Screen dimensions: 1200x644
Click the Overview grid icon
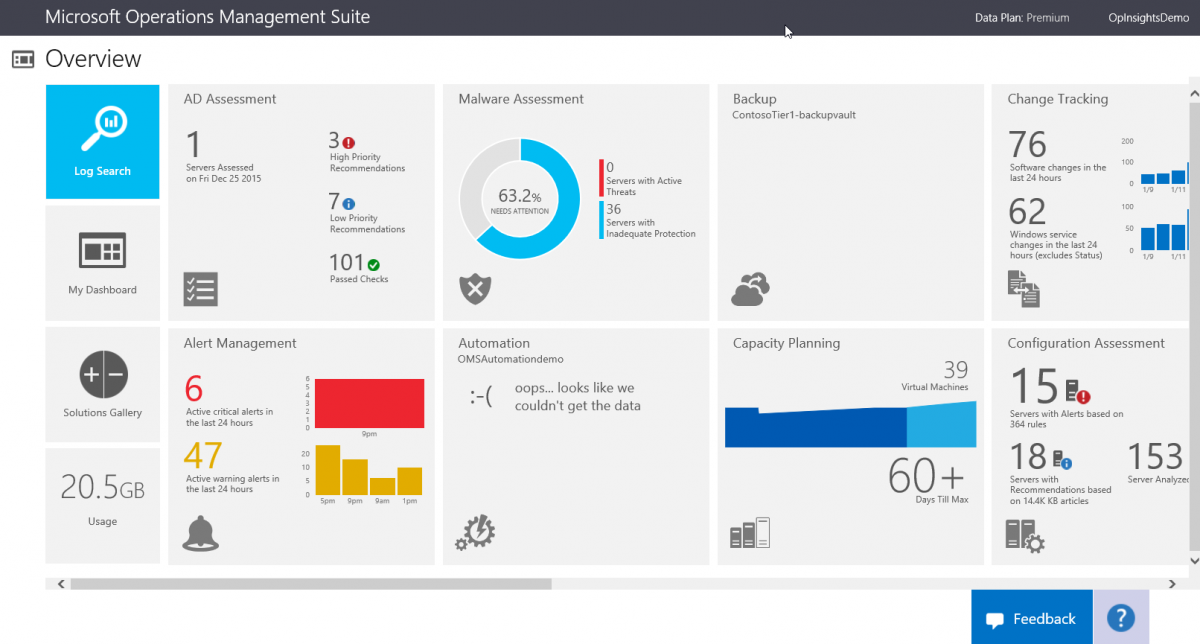click(x=22, y=59)
